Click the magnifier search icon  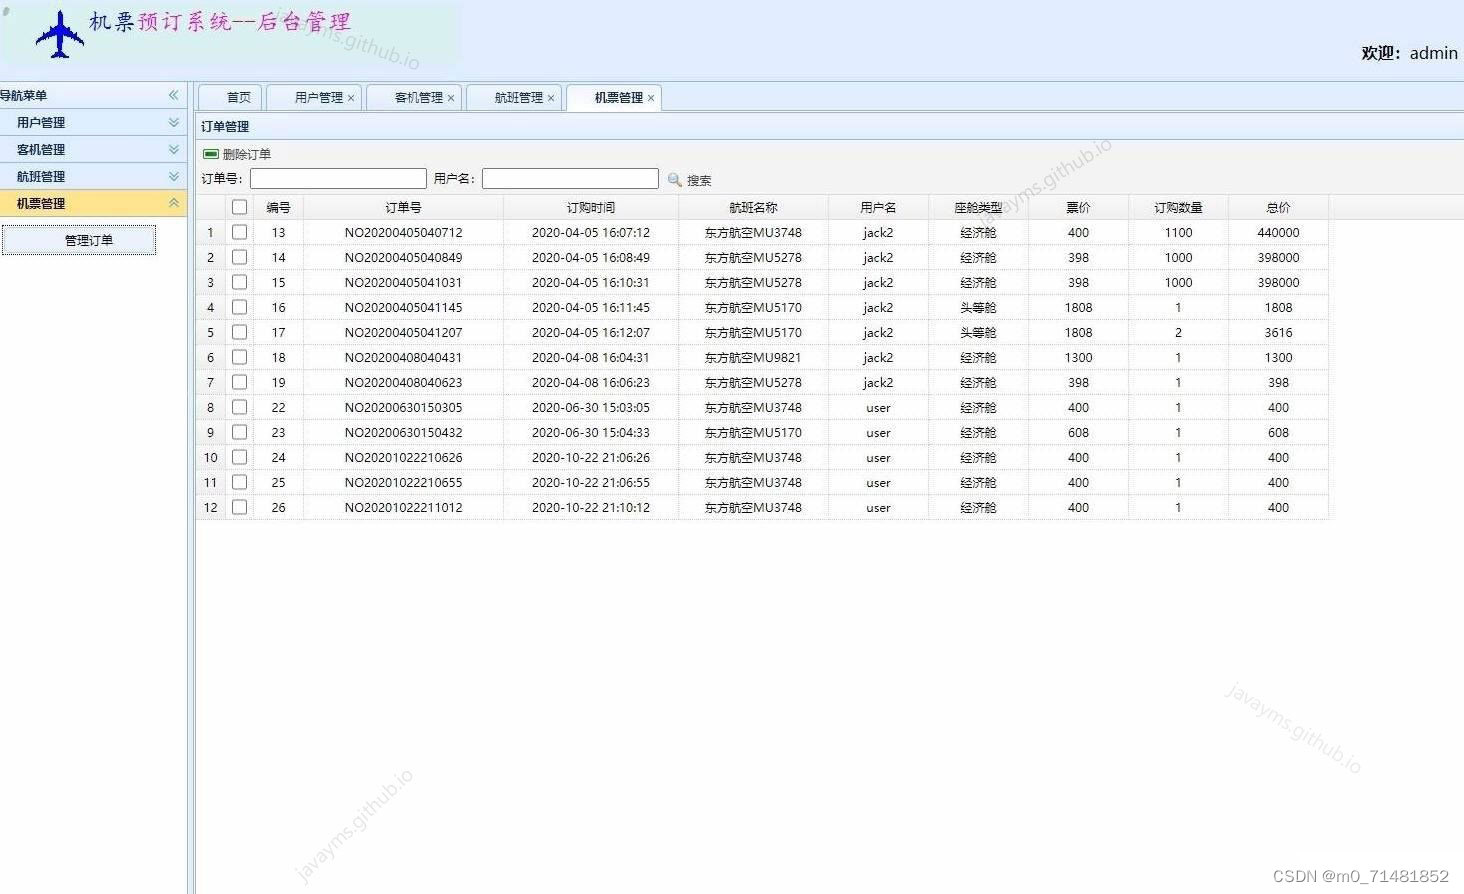[x=675, y=180]
